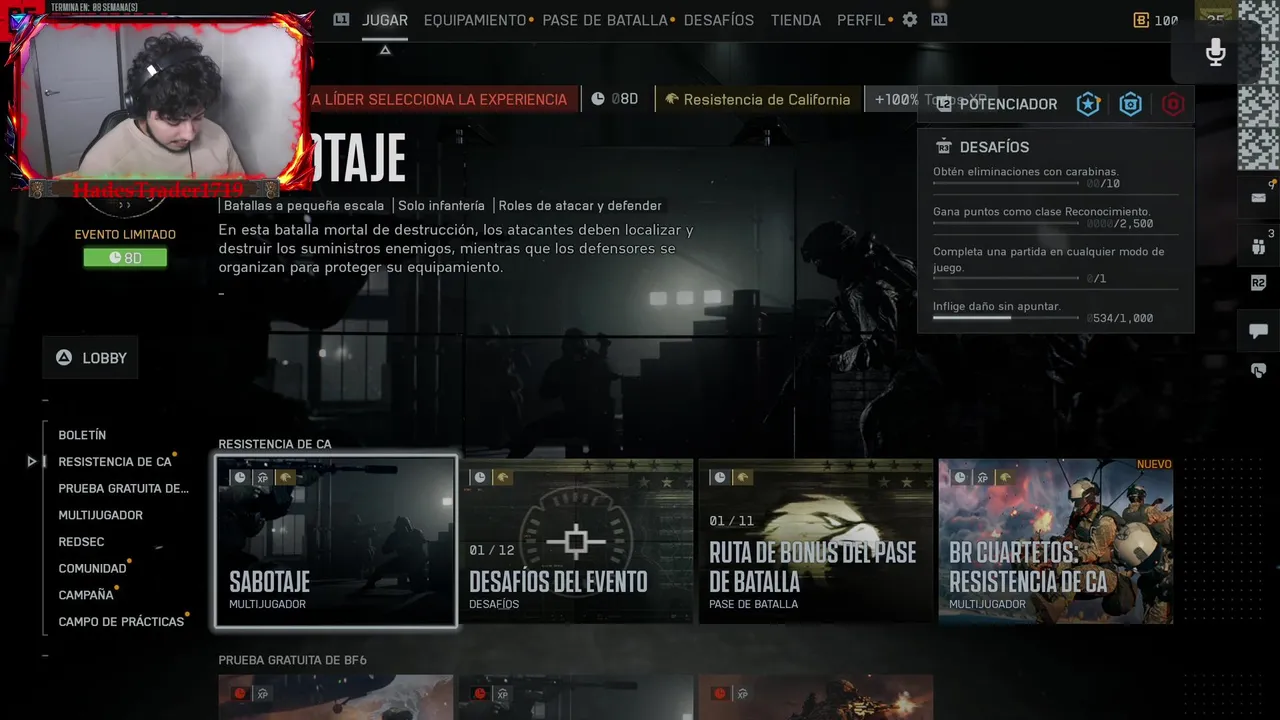Screen dimensions: 1280x720
Task: Select the blue star booster icon
Action: (x=1088, y=104)
